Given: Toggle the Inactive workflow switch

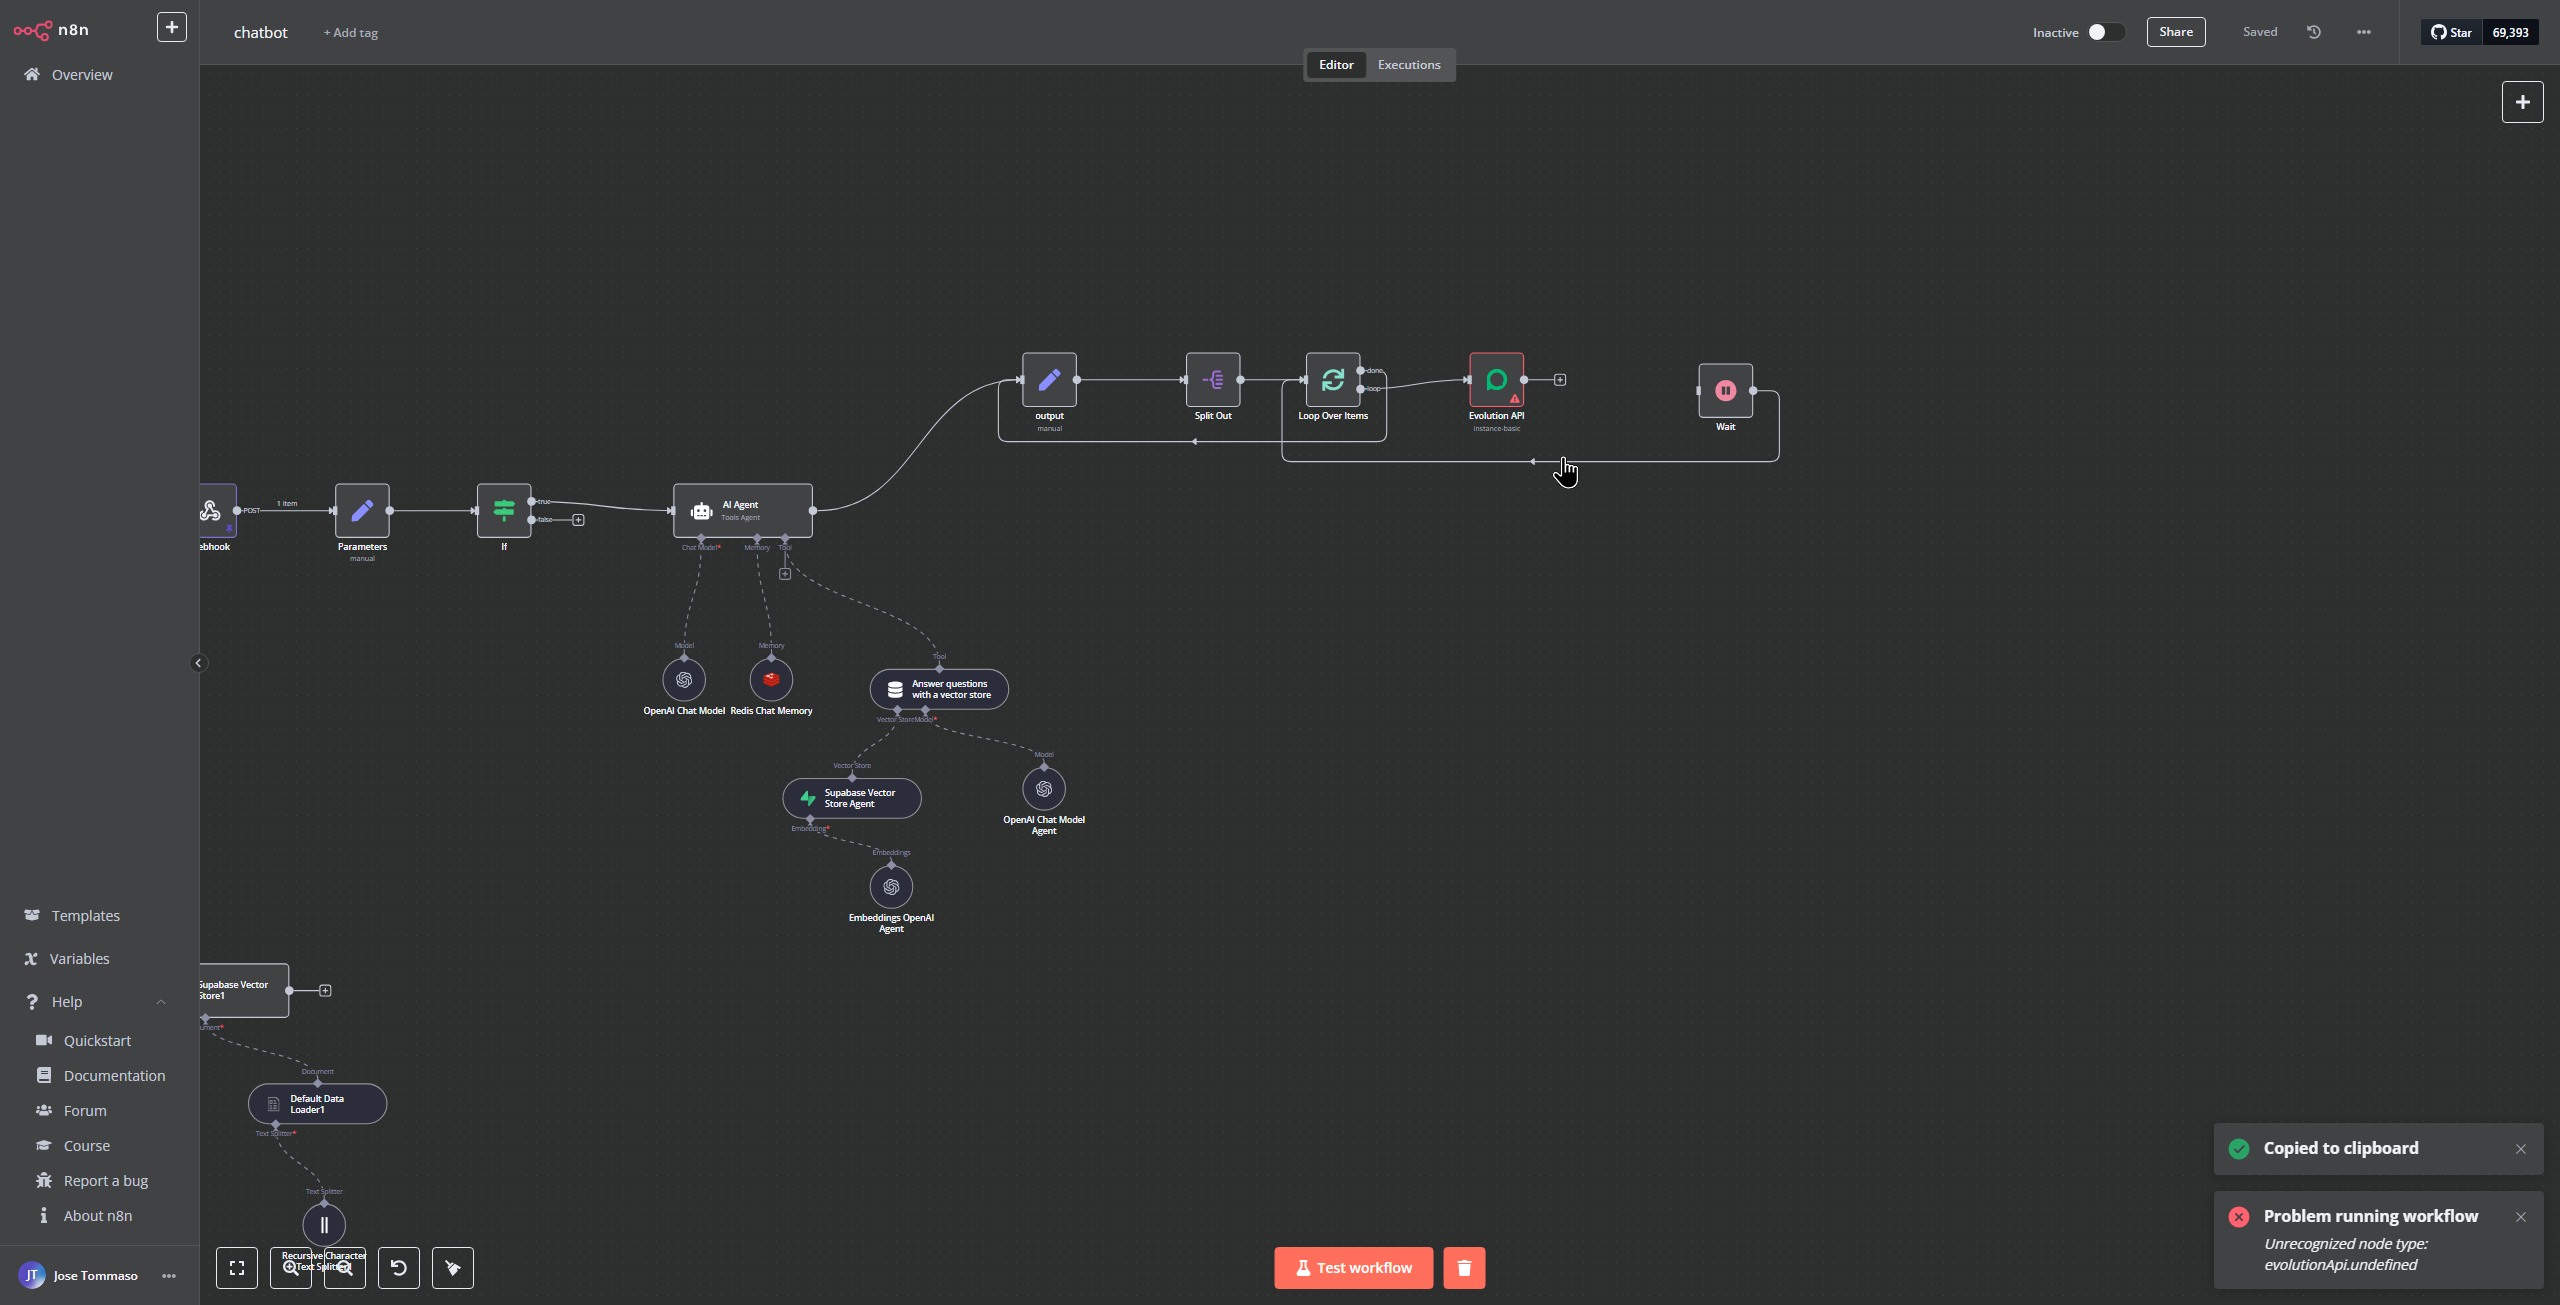Looking at the screenshot, I should [2105, 32].
